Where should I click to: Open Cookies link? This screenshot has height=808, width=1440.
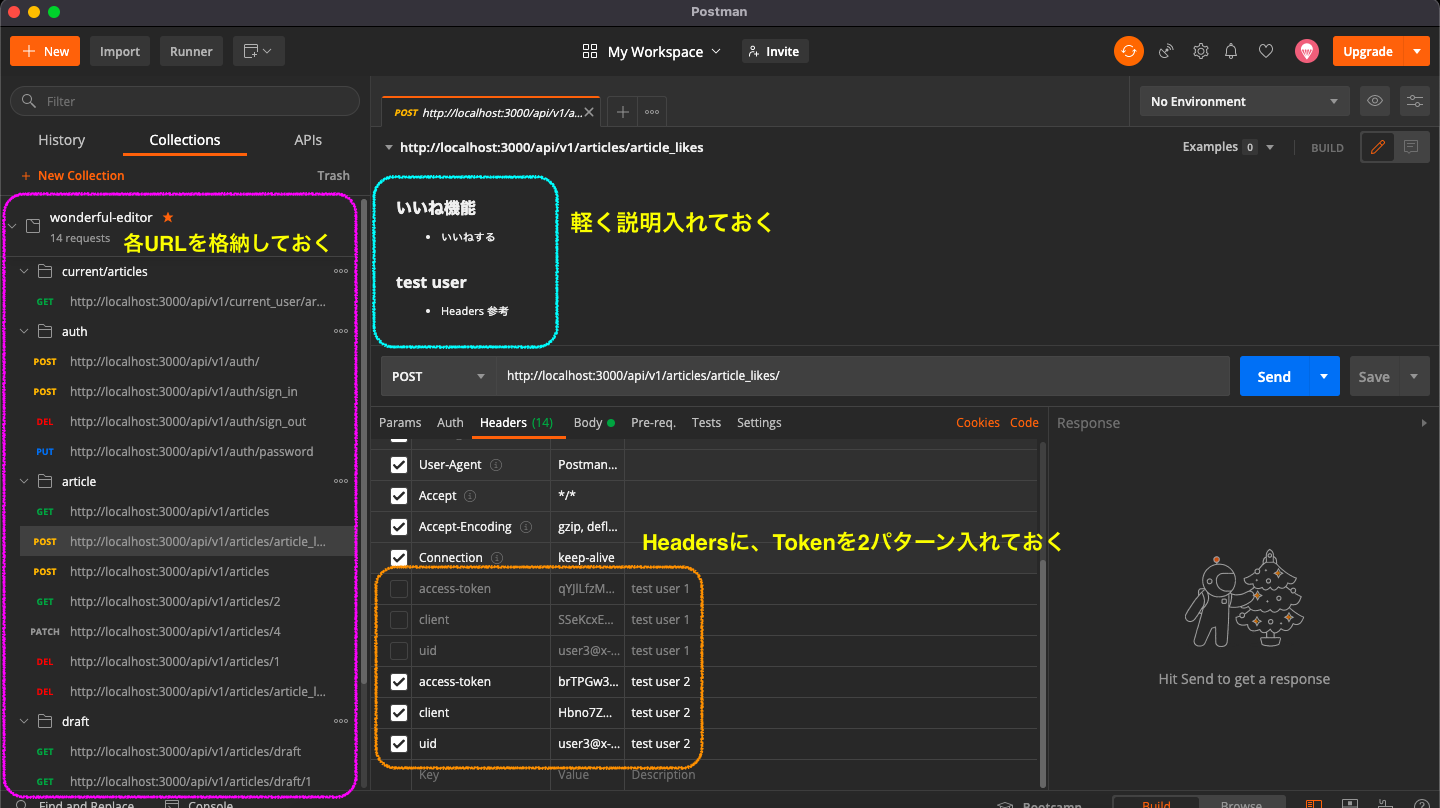coord(978,423)
